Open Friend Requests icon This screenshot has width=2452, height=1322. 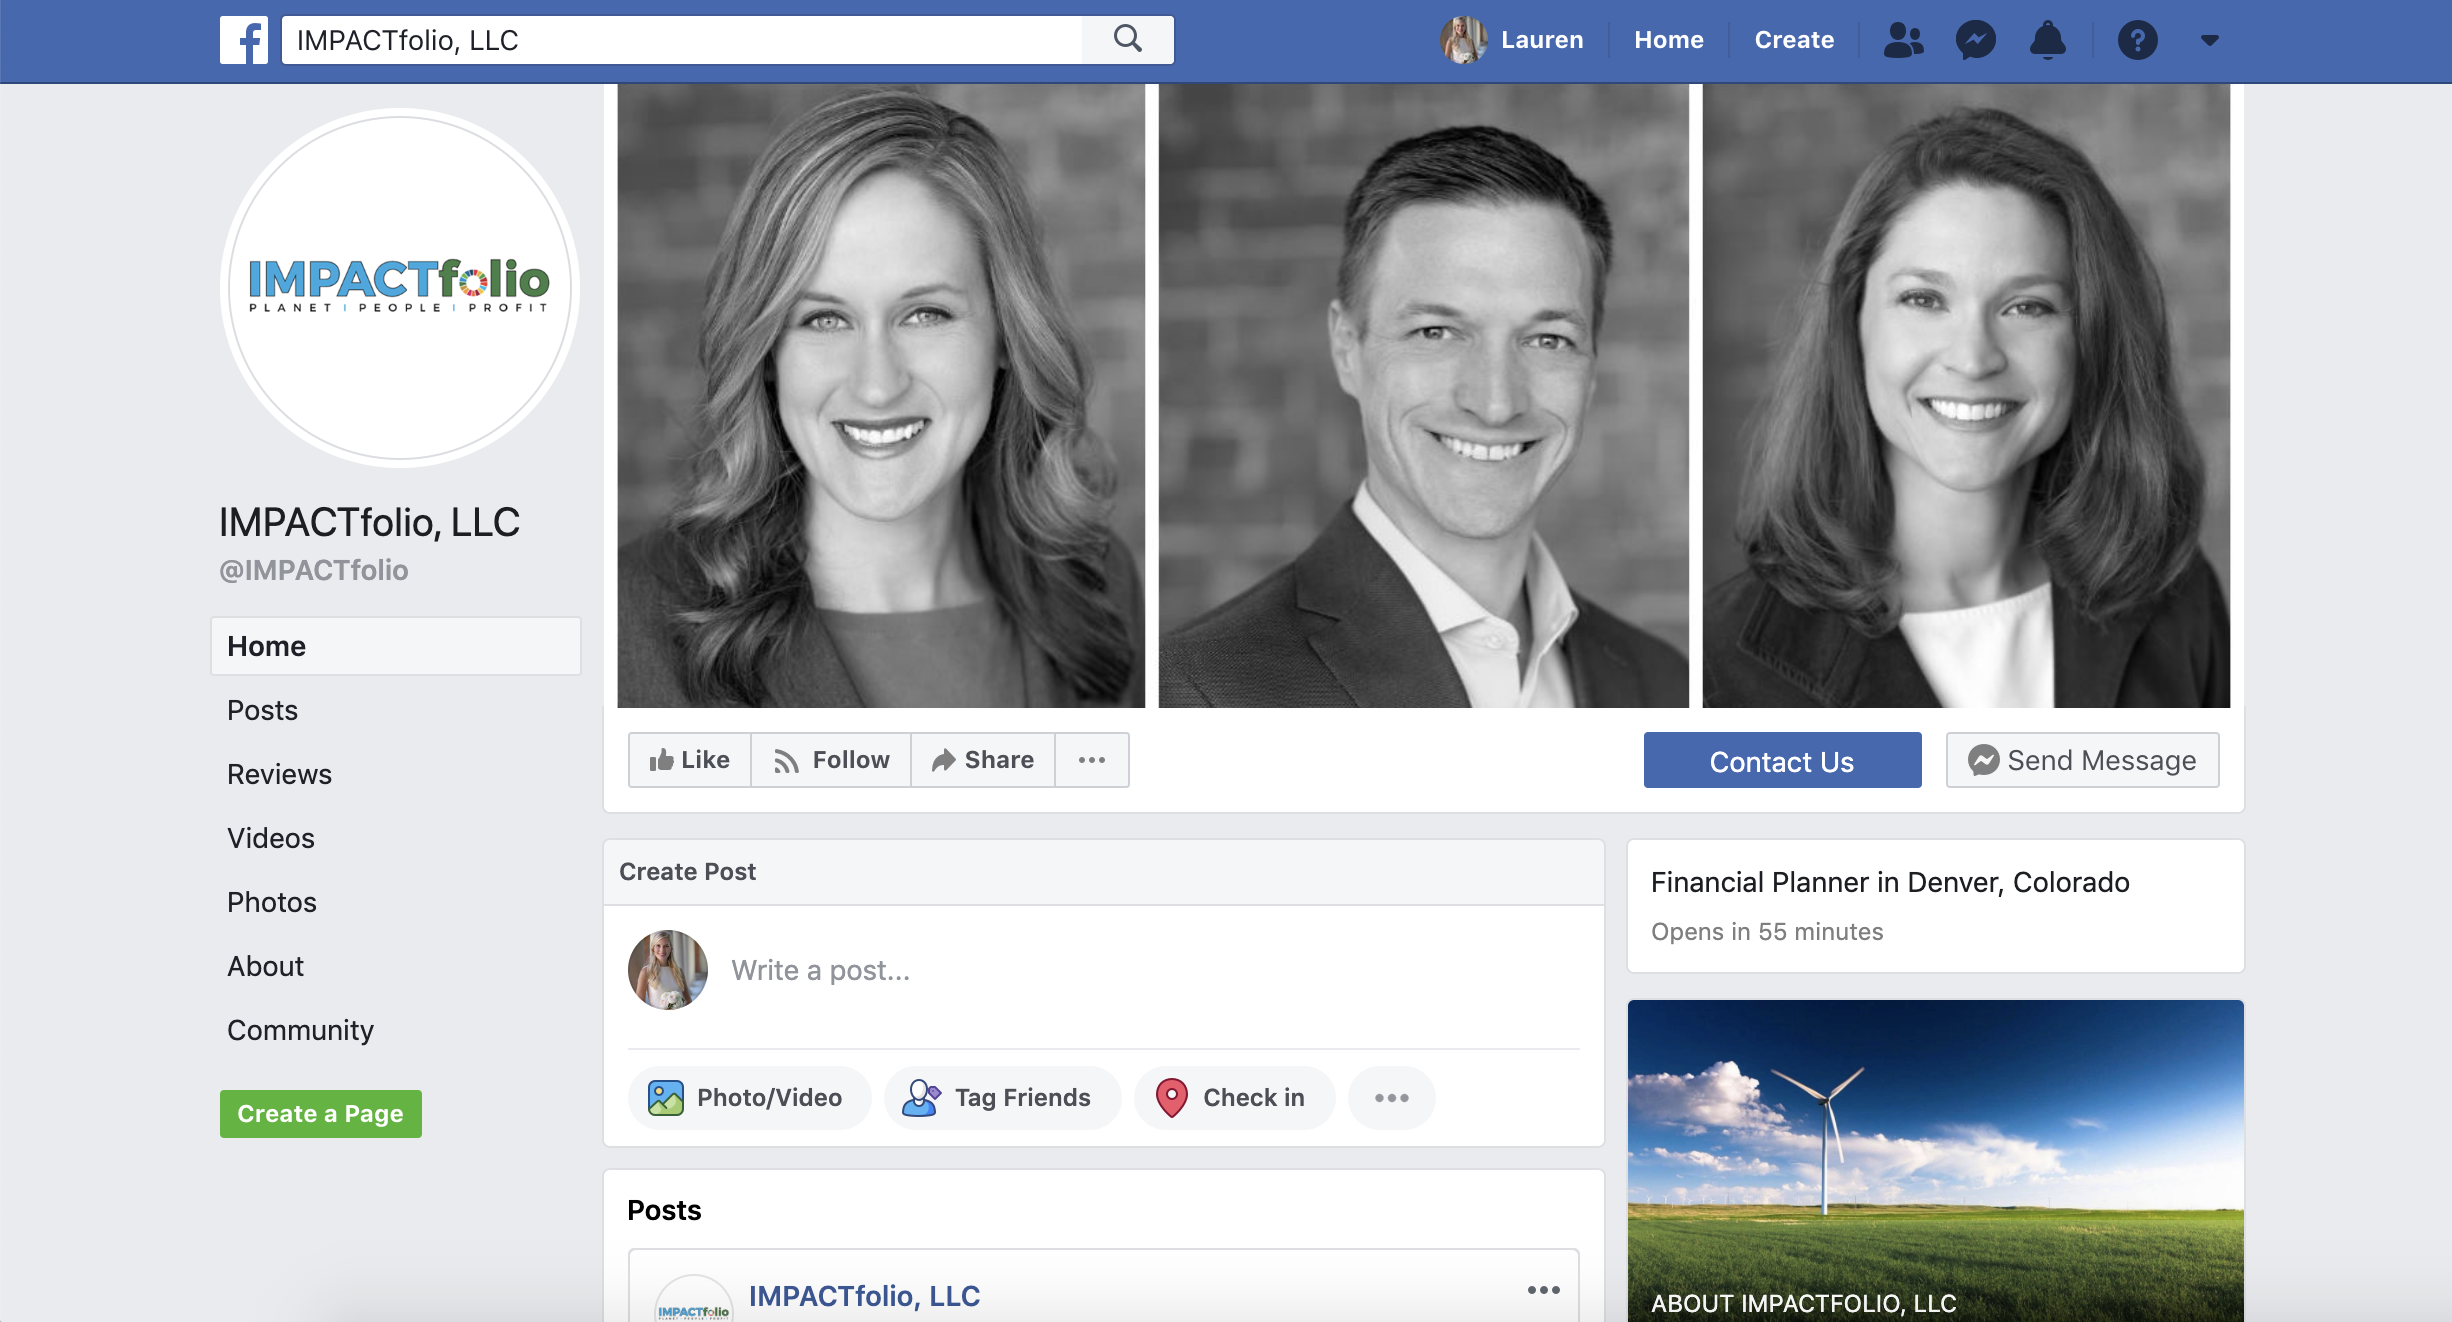[1903, 40]
